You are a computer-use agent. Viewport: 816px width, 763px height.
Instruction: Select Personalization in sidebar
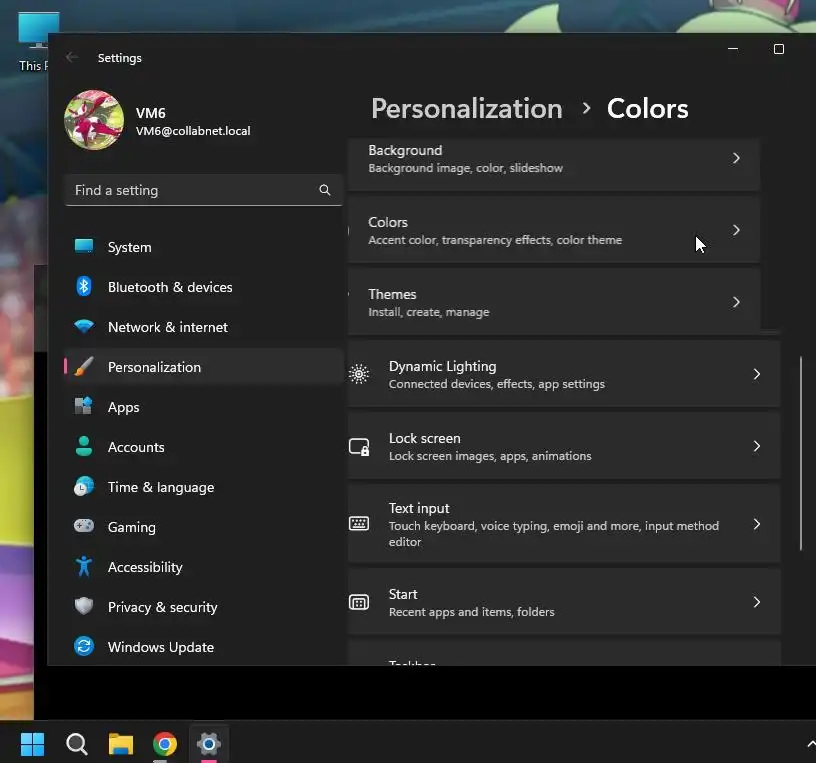coord(203,367)
